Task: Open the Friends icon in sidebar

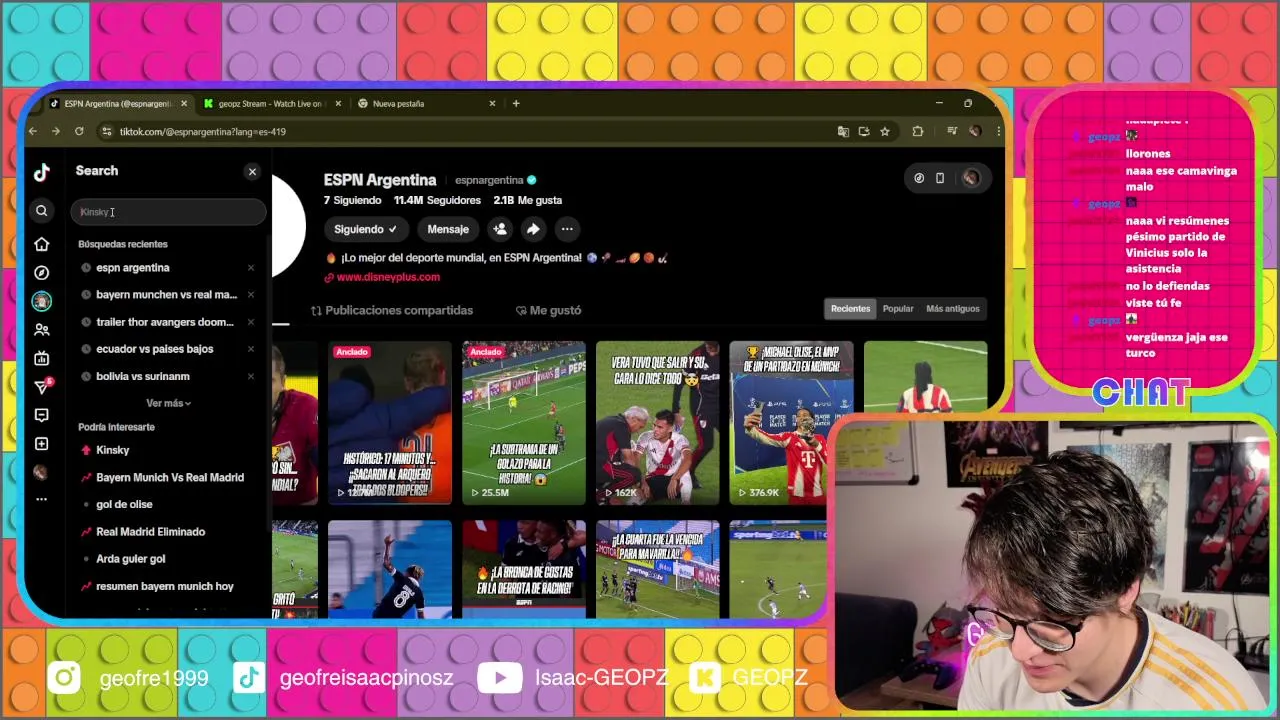Action: pyautogui.click(x=41, y=329)
